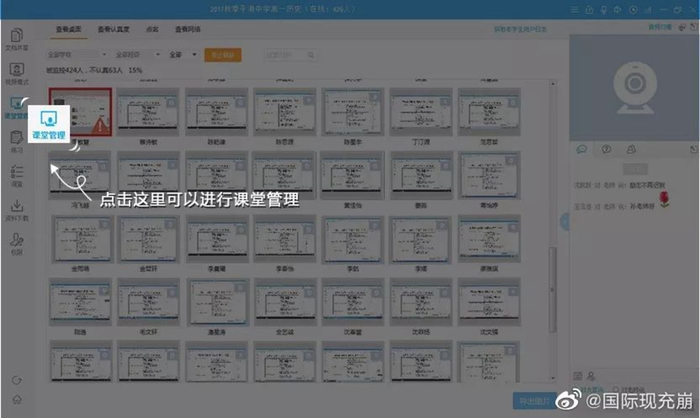Click the person icon below chat area
700x418 pixels.
(591, 376)
